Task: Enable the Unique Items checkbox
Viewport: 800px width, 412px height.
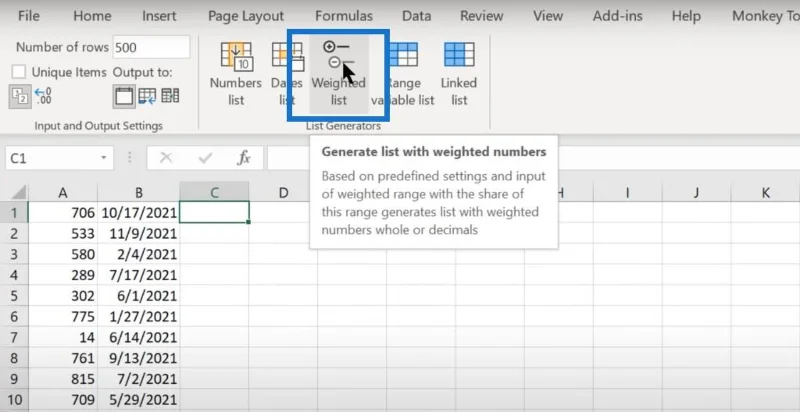Action: pos(19,72)
